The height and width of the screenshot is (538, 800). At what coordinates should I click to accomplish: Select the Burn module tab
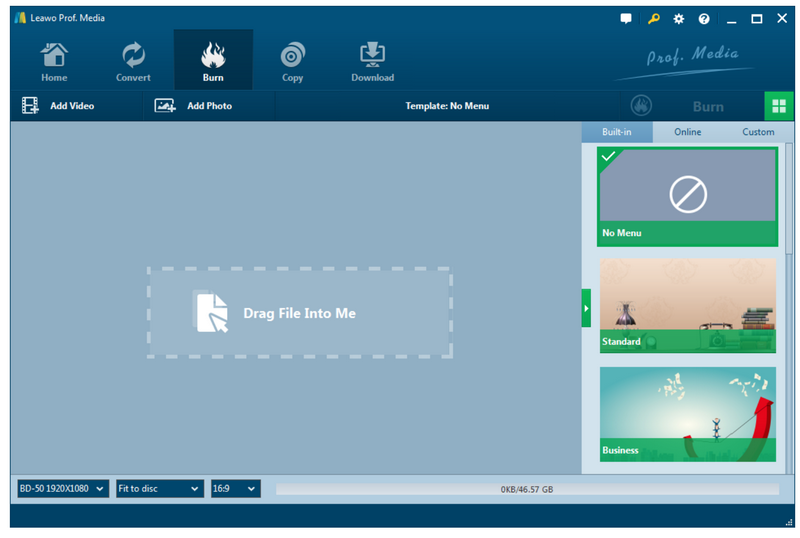point(213,62)
